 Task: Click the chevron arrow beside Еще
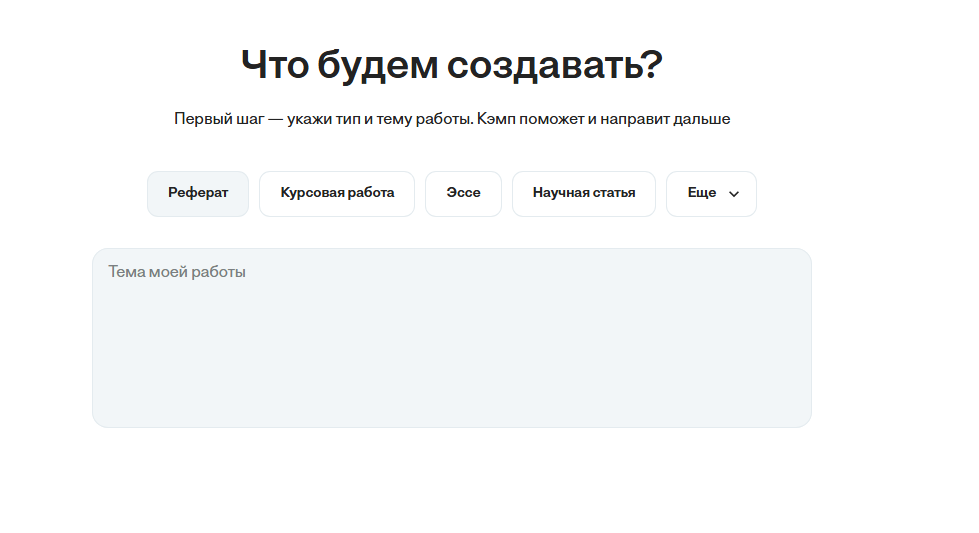(734, 194)
